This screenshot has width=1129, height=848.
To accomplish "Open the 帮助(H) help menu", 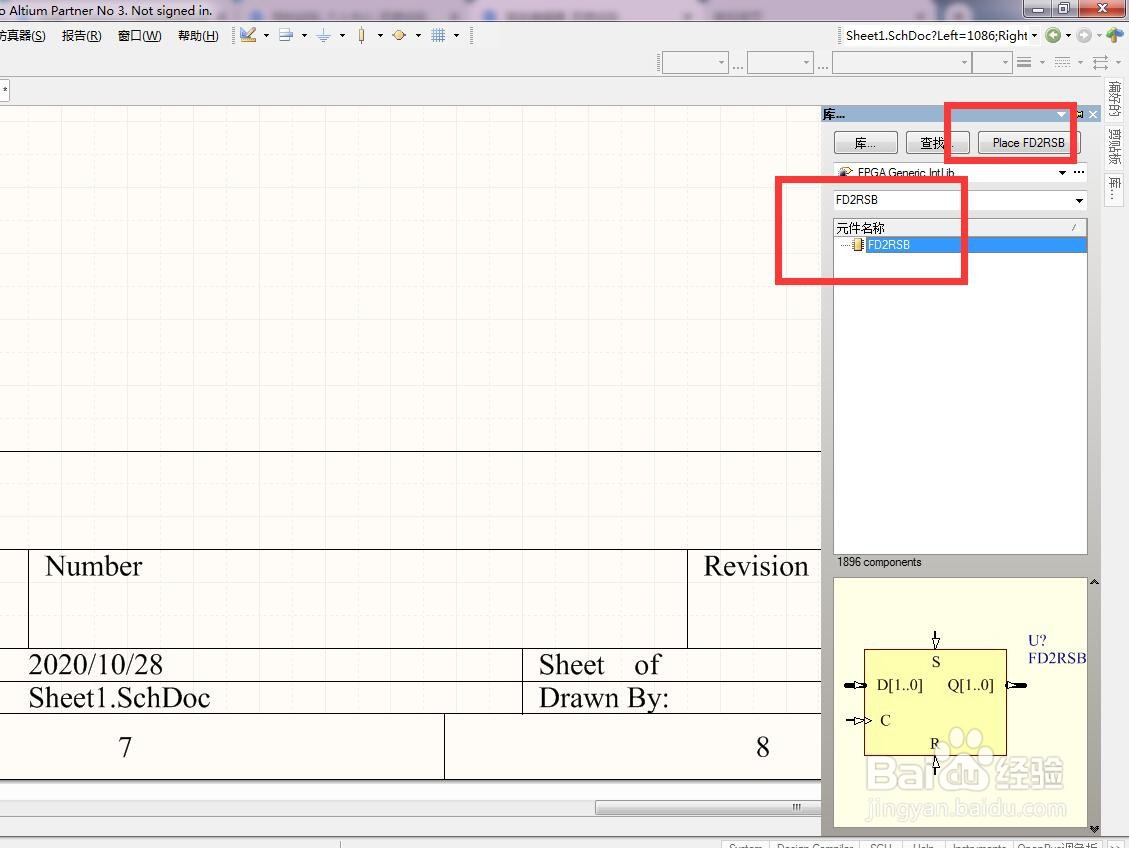I will [198, 35].
